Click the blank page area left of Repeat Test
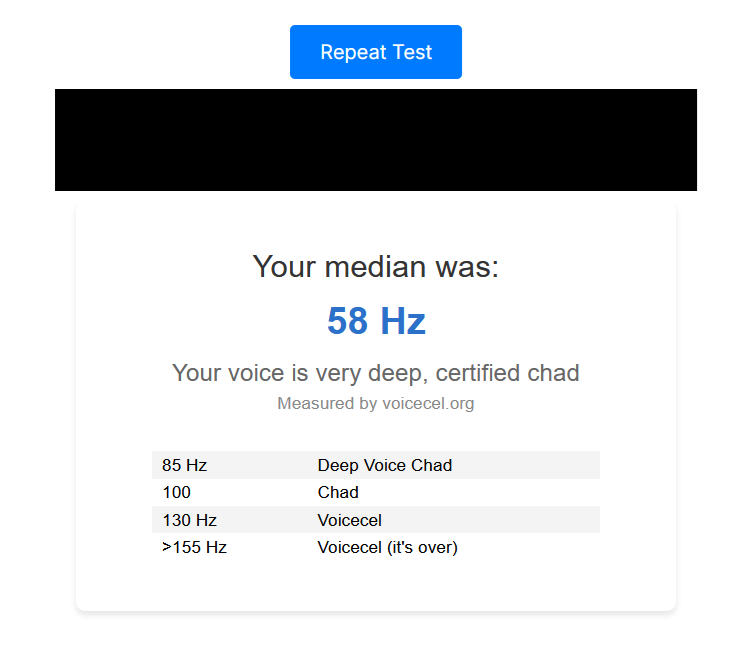The height and width of the screenshot is (665, 738). point(150,52)
